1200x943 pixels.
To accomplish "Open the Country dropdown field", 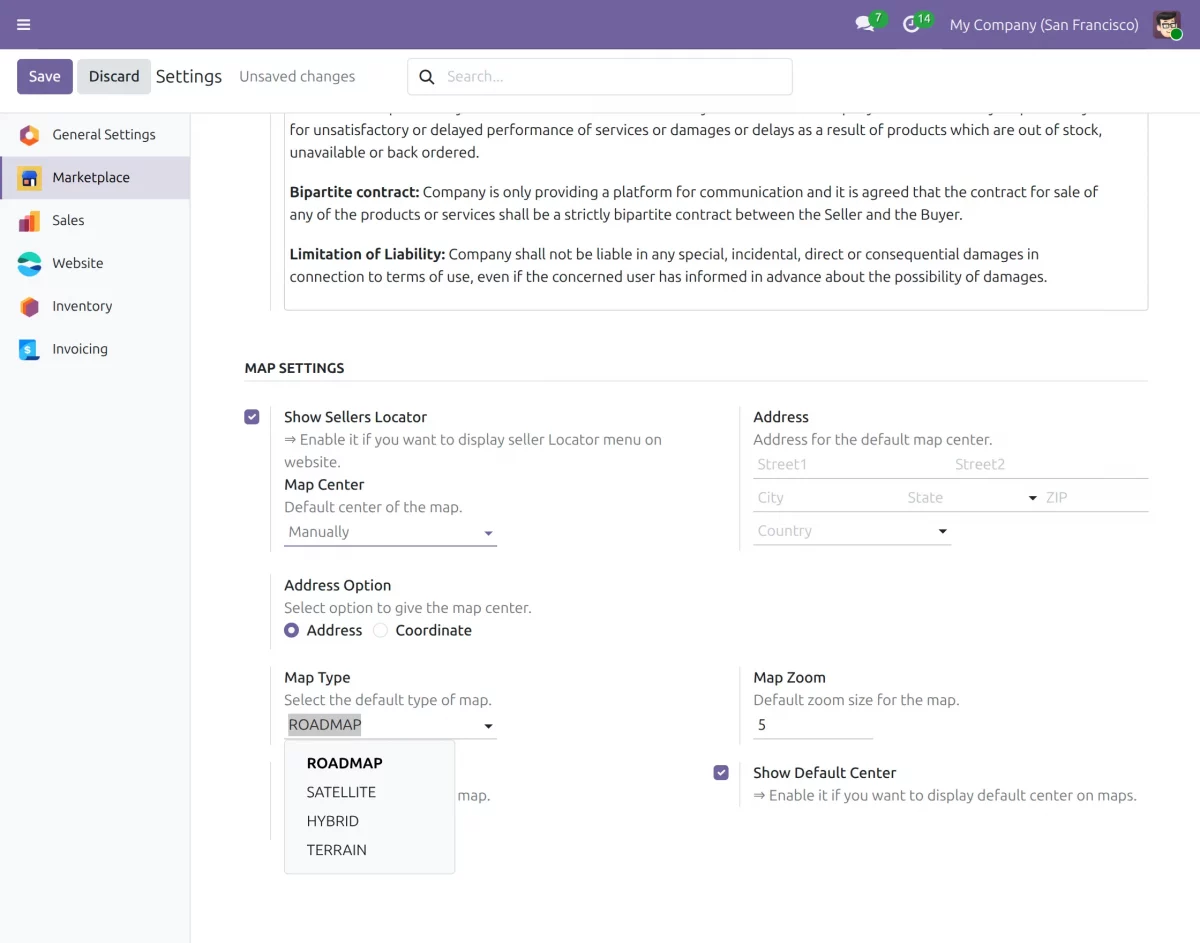I will tap(852, 531).
